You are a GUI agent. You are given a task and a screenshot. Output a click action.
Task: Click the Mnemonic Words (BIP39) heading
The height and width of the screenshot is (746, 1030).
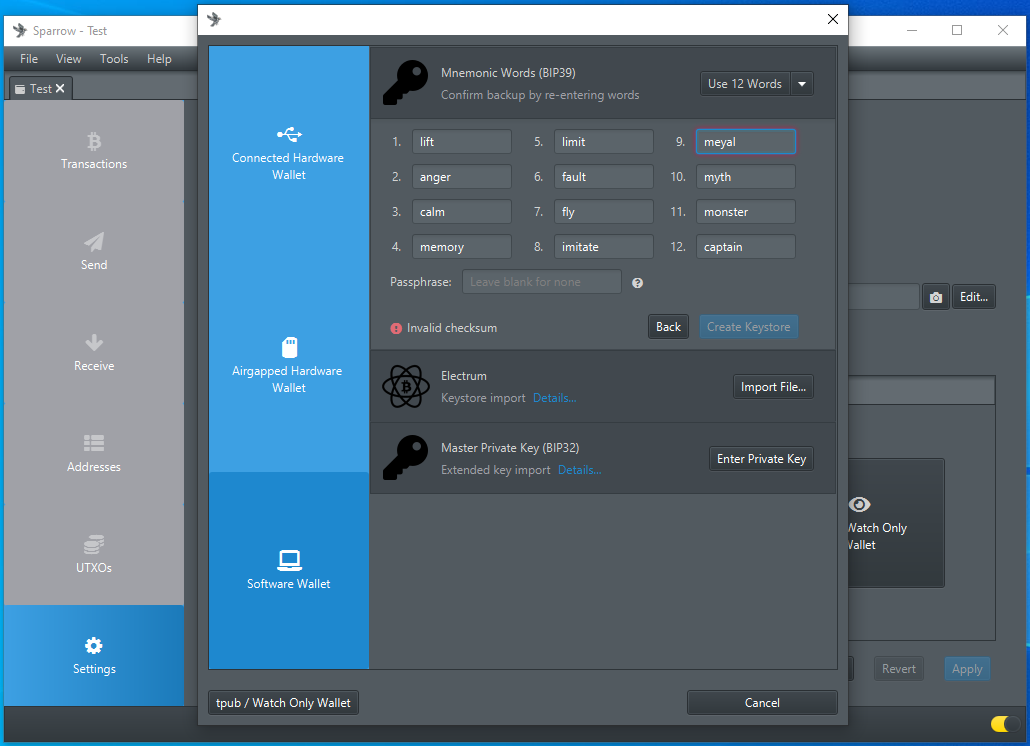coord(508,73)
